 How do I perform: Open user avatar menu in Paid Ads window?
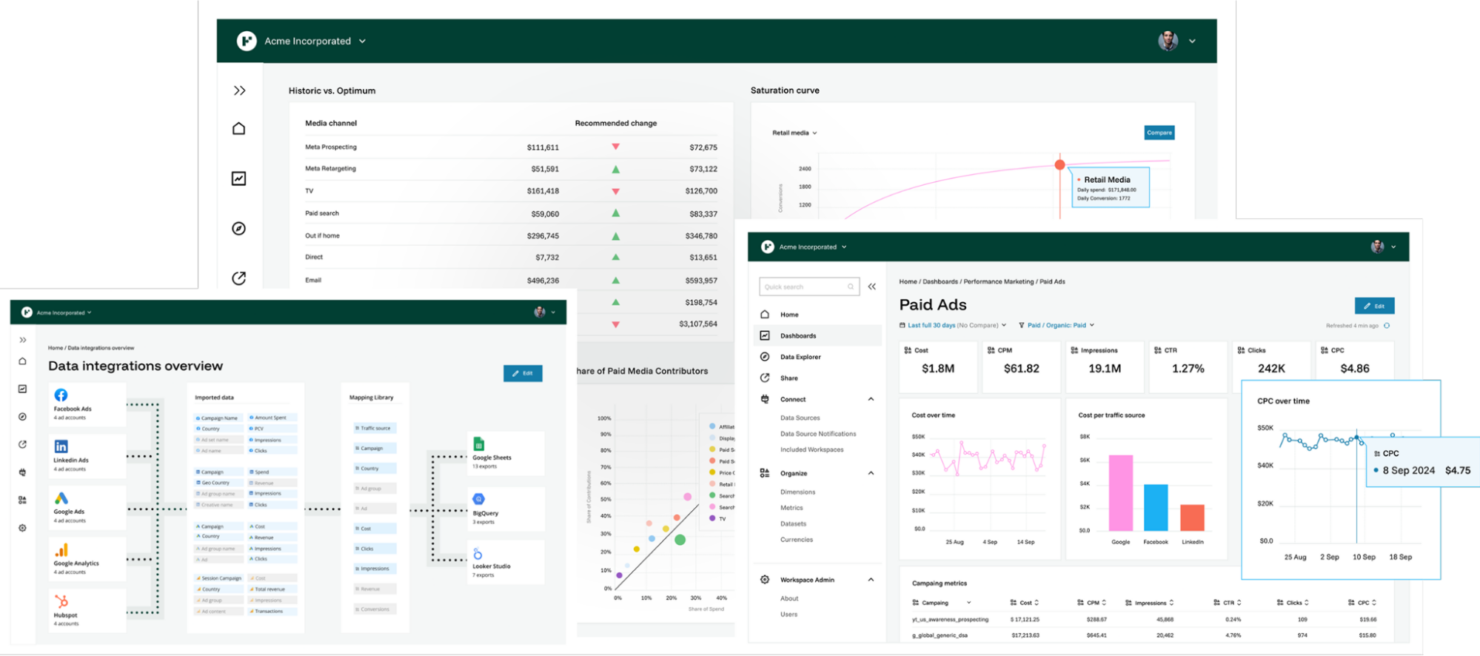coord(1384,247)
